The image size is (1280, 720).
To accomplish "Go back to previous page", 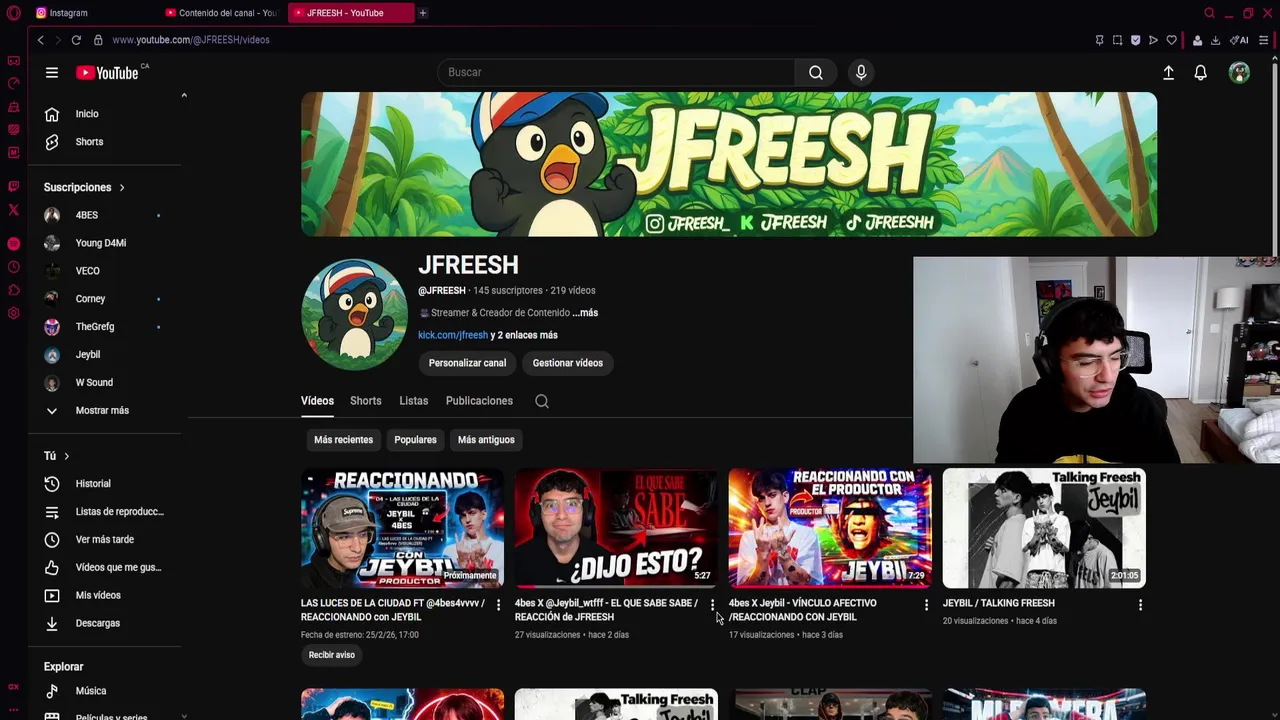I will [40, 40].
